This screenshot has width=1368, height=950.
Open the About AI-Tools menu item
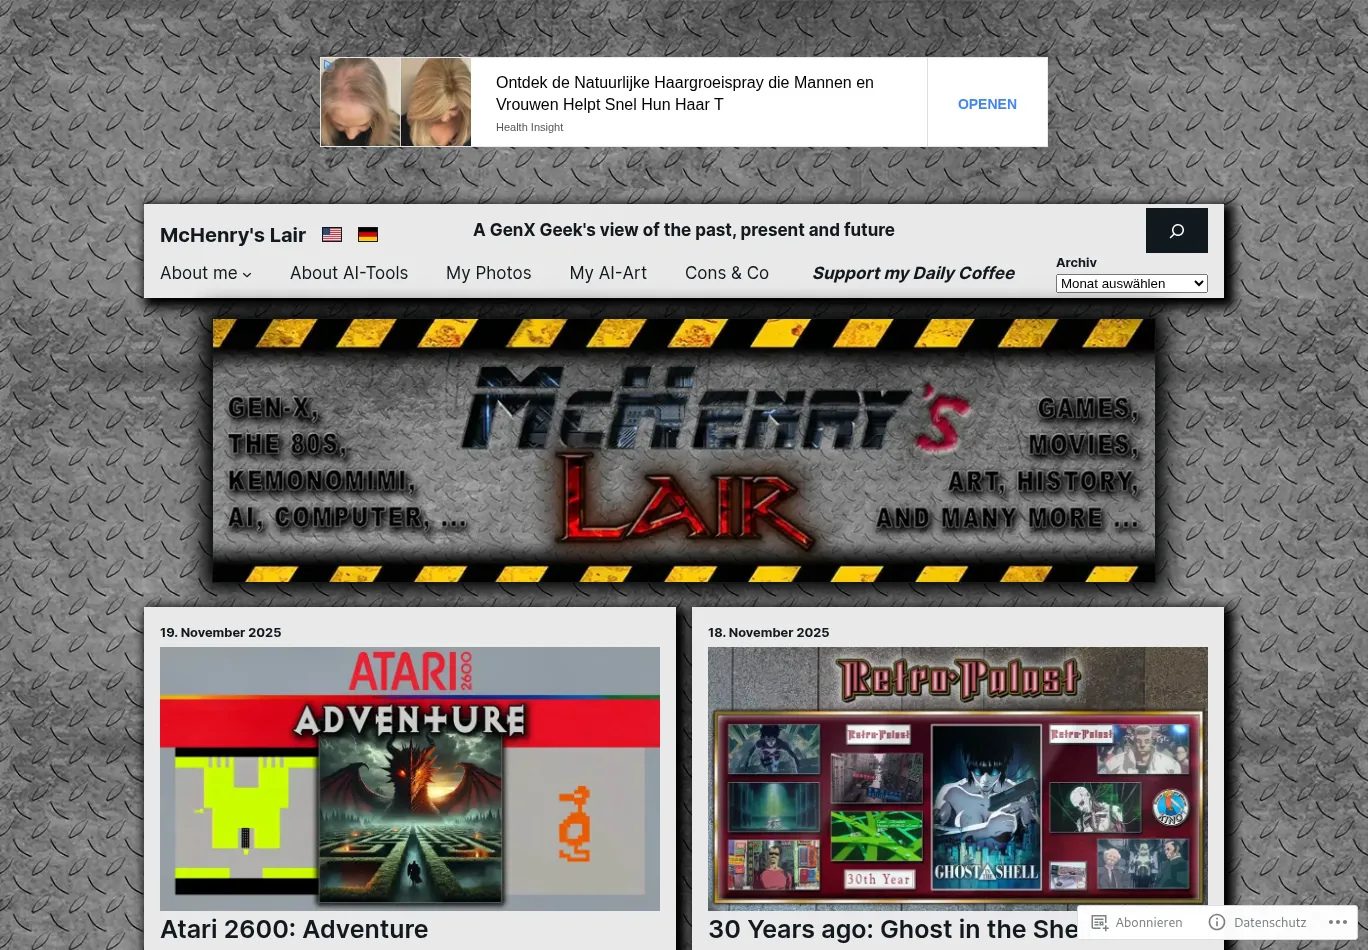tap(349, 273)
